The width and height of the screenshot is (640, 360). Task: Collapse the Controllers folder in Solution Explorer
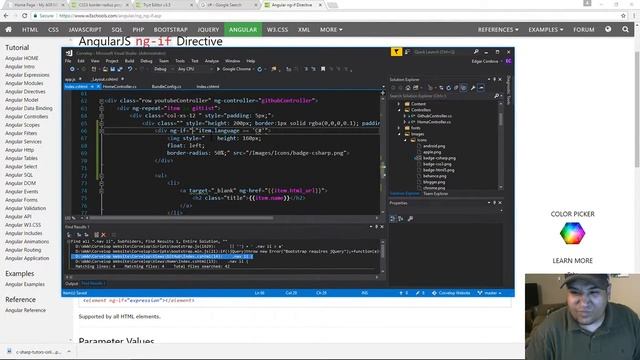click(x=399, y=110)
